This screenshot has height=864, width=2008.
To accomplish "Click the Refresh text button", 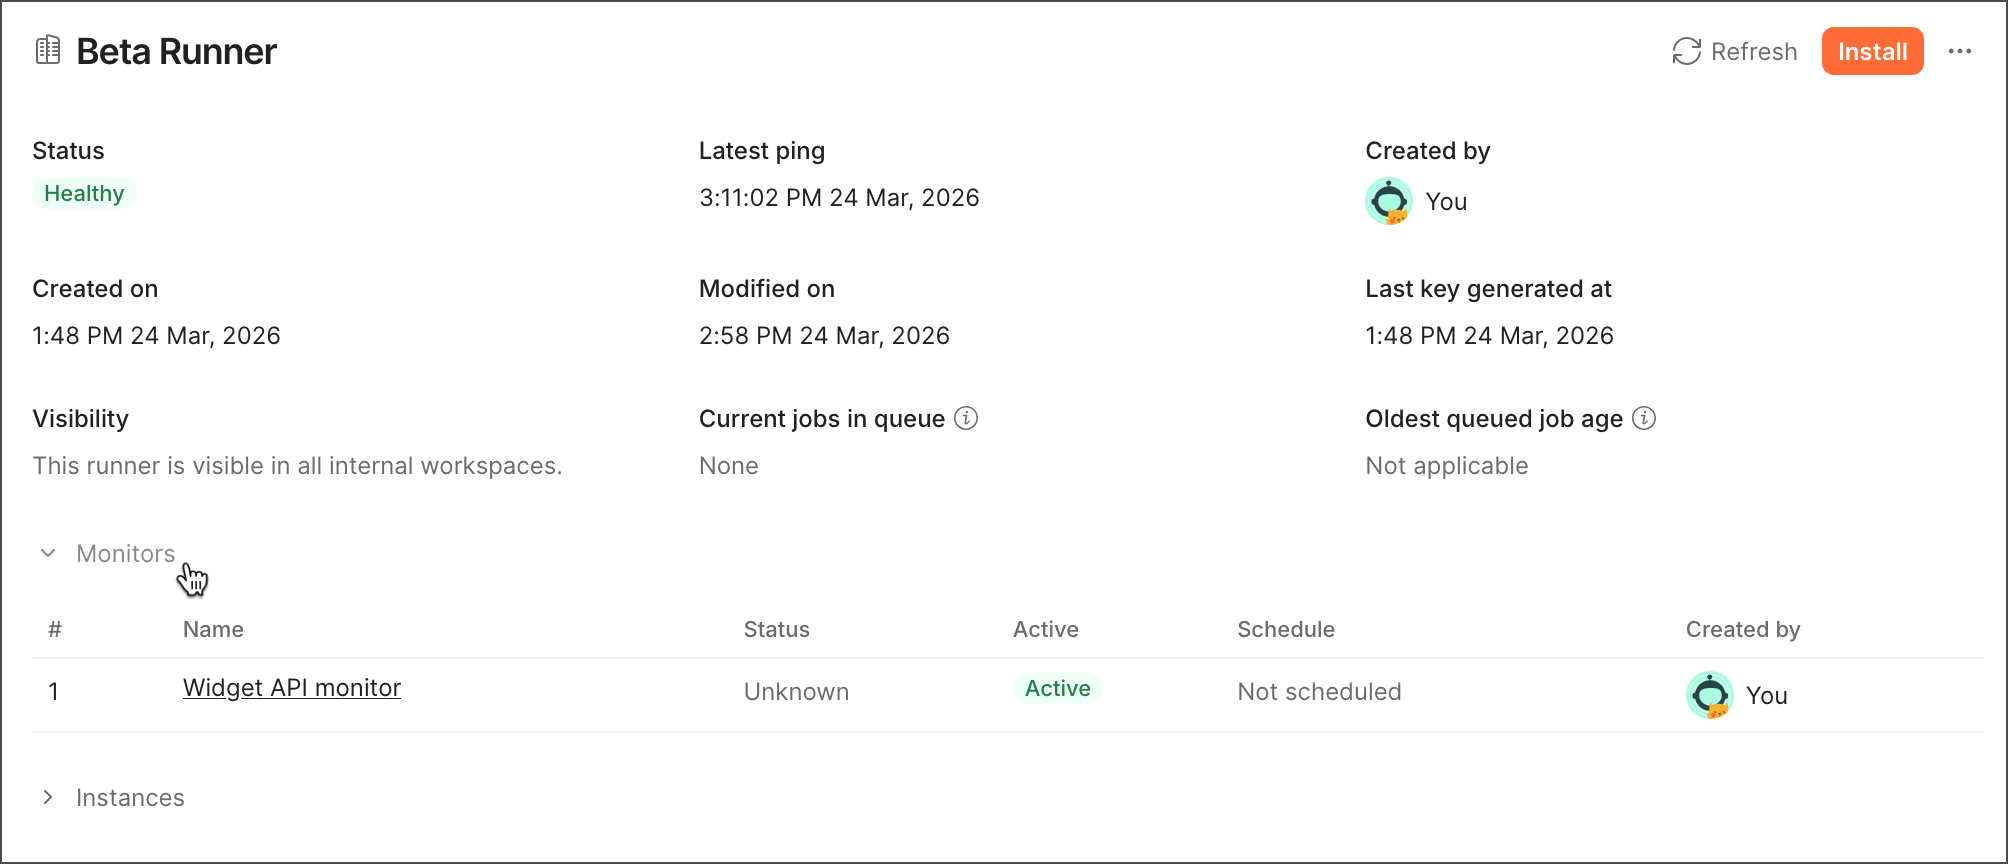I will pyautogui.click(x=1753, y=51).
